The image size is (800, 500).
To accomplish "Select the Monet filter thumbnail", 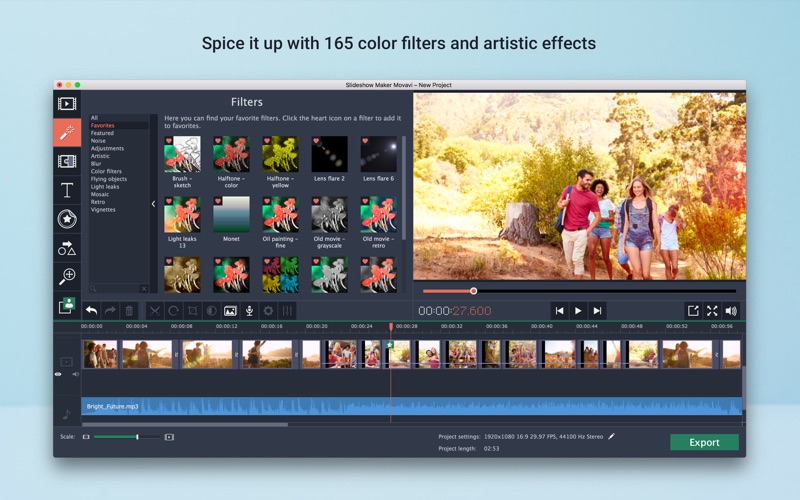I will pos(231,214).
